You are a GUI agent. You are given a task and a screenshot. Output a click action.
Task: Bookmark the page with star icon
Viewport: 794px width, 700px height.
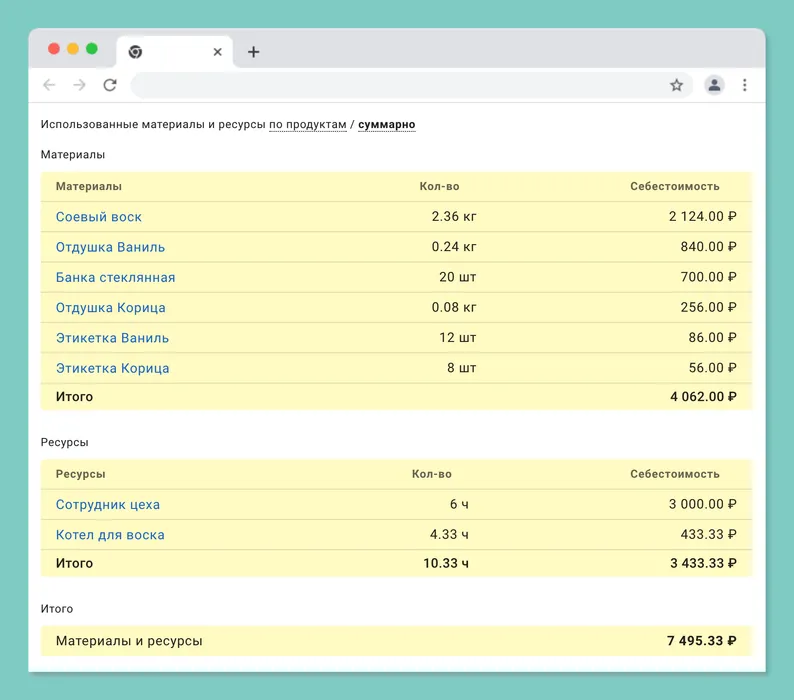coord(676,85)
